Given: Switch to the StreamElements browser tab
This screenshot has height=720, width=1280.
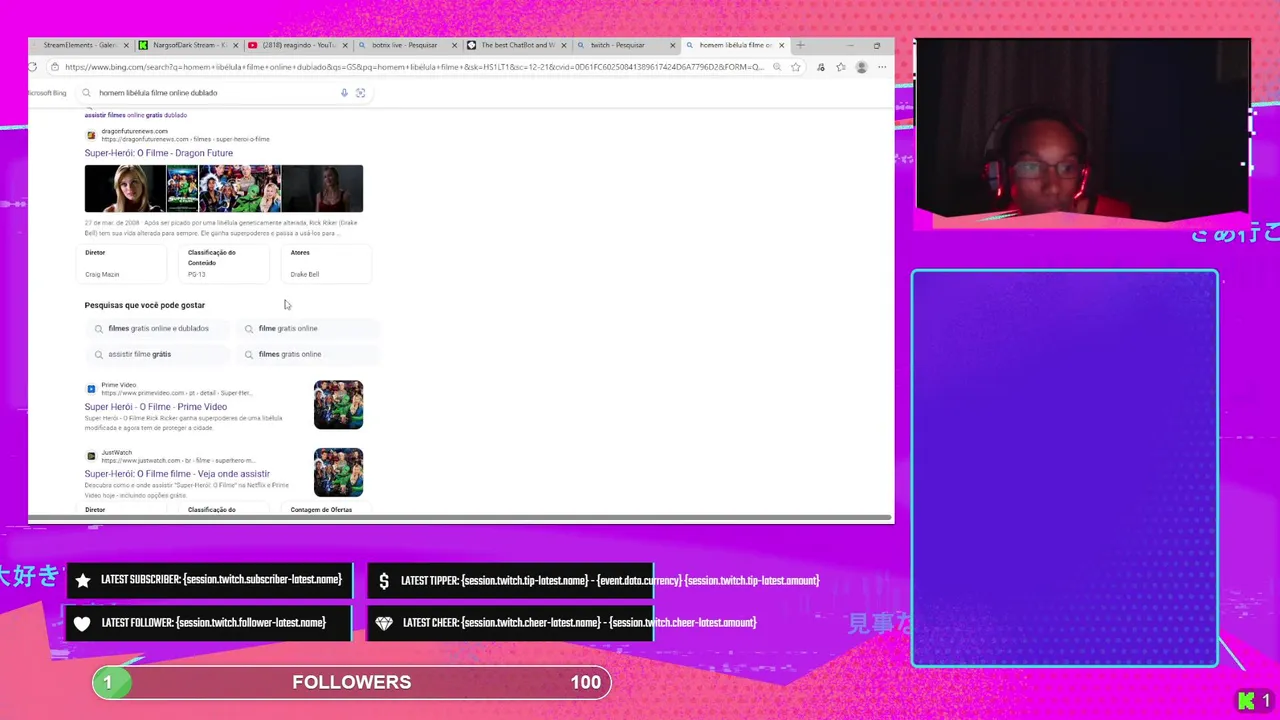Looking at the screenshot, I should pos(80,45).
